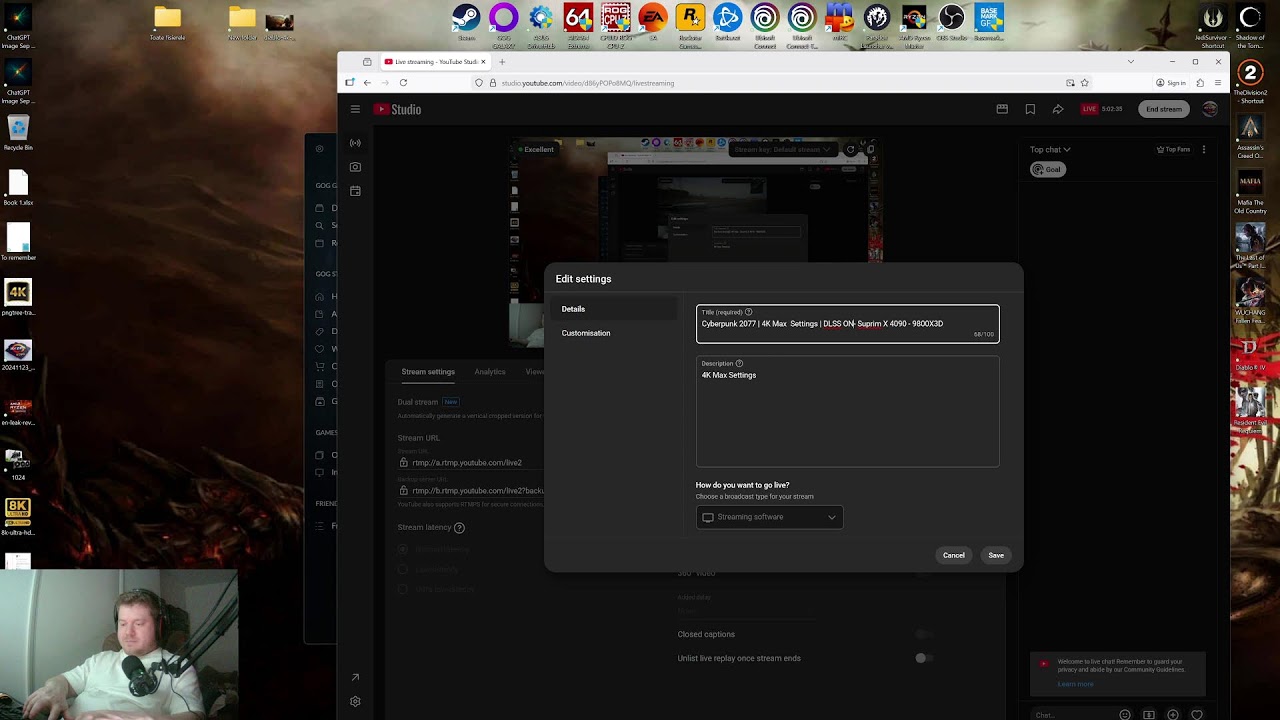Click into the Description text area
The width and height of the screenshot is (1280, 720).
(848, 412)
